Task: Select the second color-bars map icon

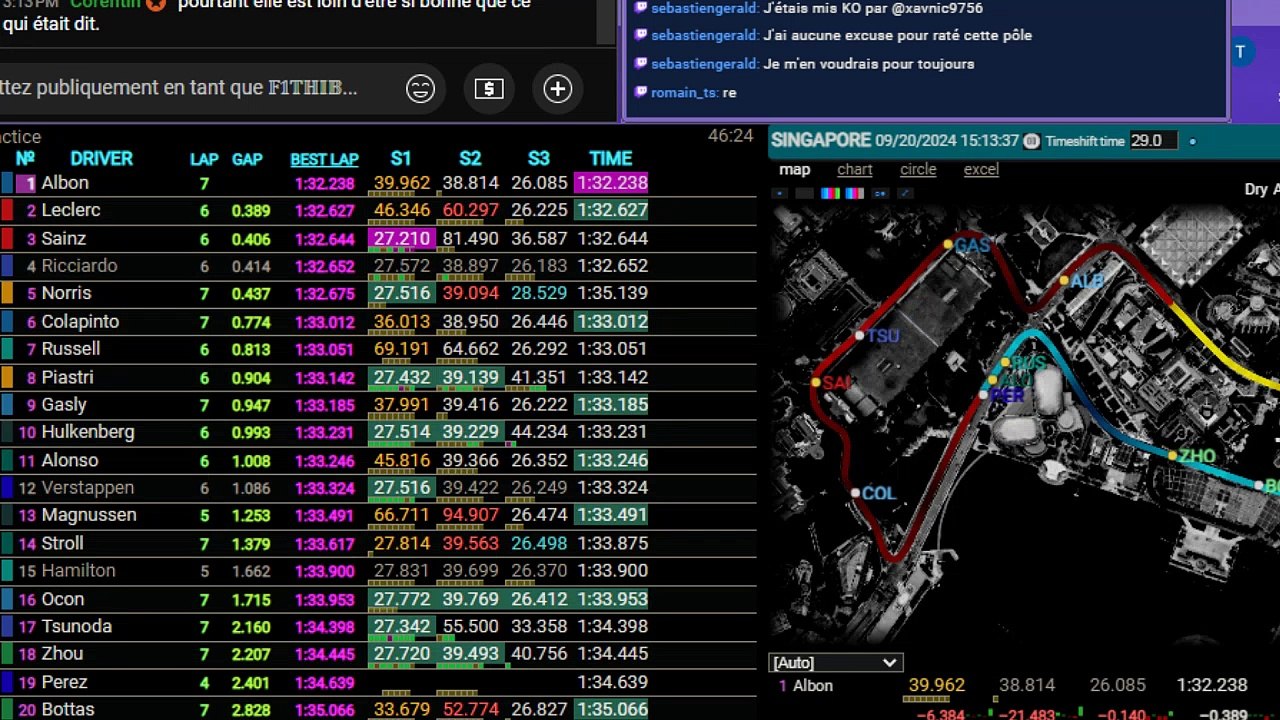Action: [855, 193]
